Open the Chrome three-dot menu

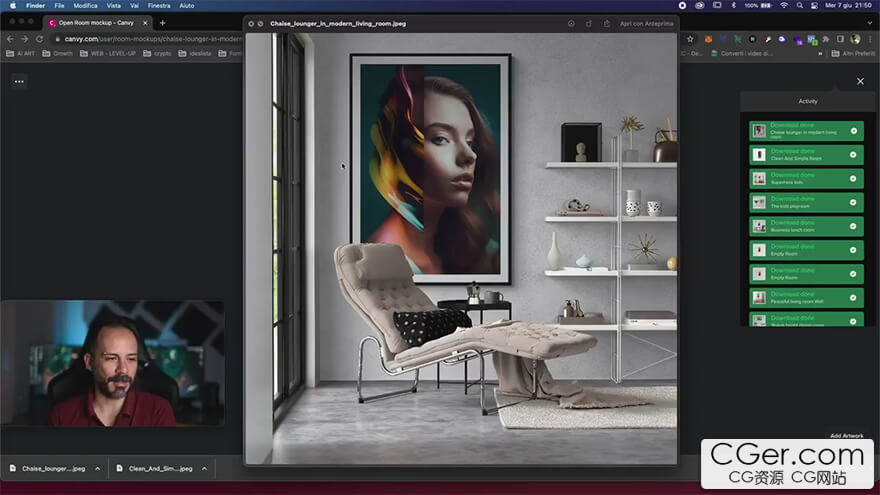coord(870,39)
